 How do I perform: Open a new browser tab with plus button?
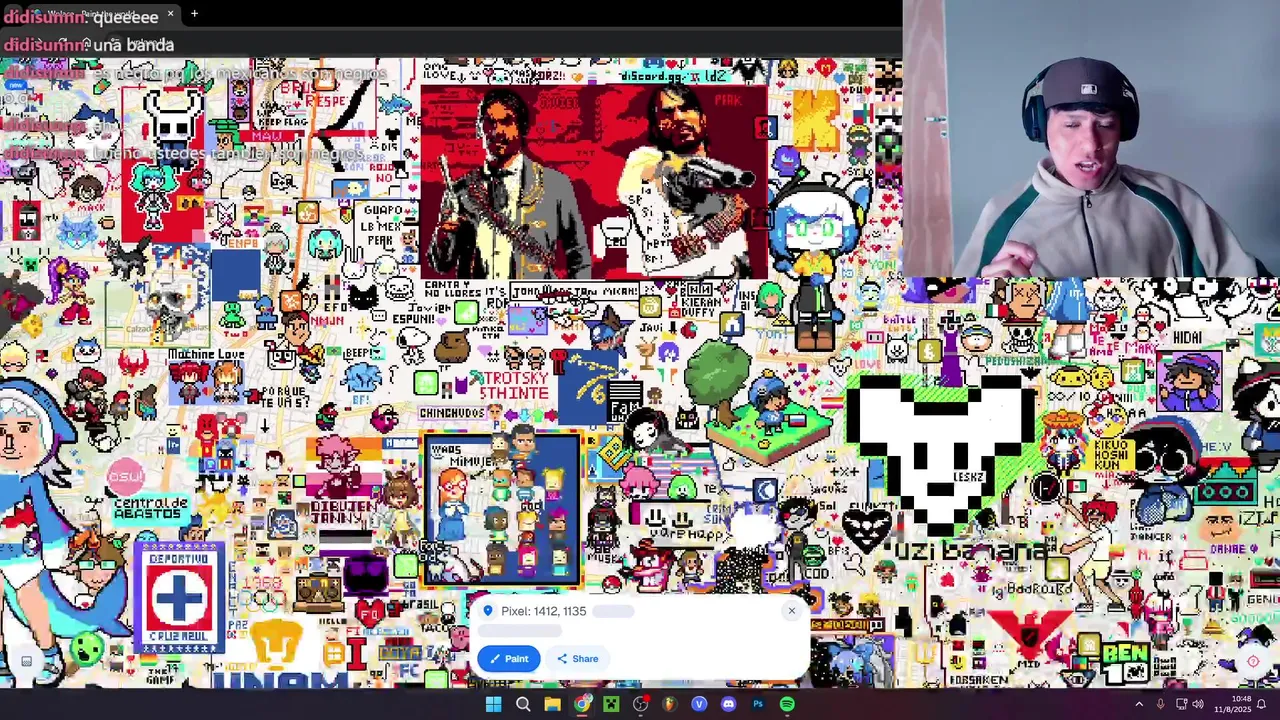[194, 14]
